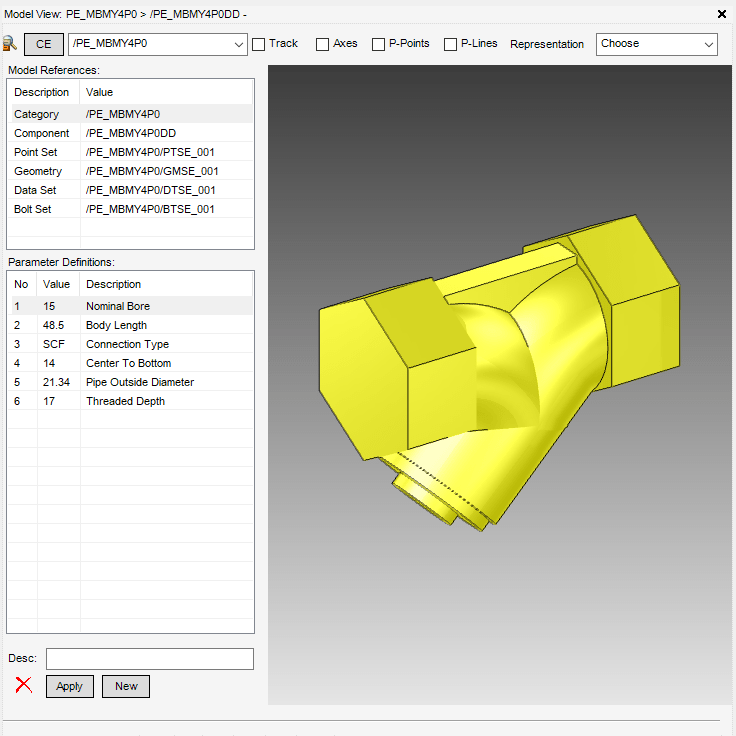Viewport: 736px width, 736px height.
Task: Click the Apply button
Action: [x=70, y=686]
